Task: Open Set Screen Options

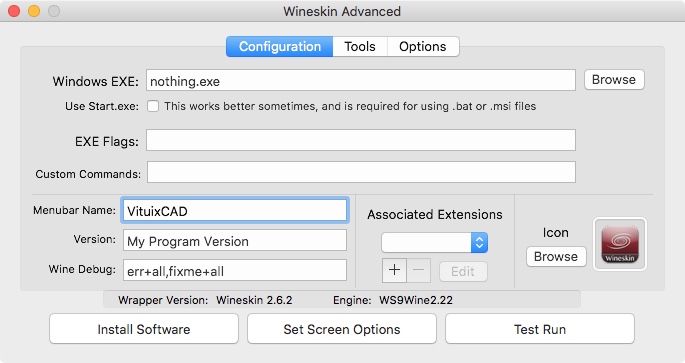Action: tap(342, 329)
